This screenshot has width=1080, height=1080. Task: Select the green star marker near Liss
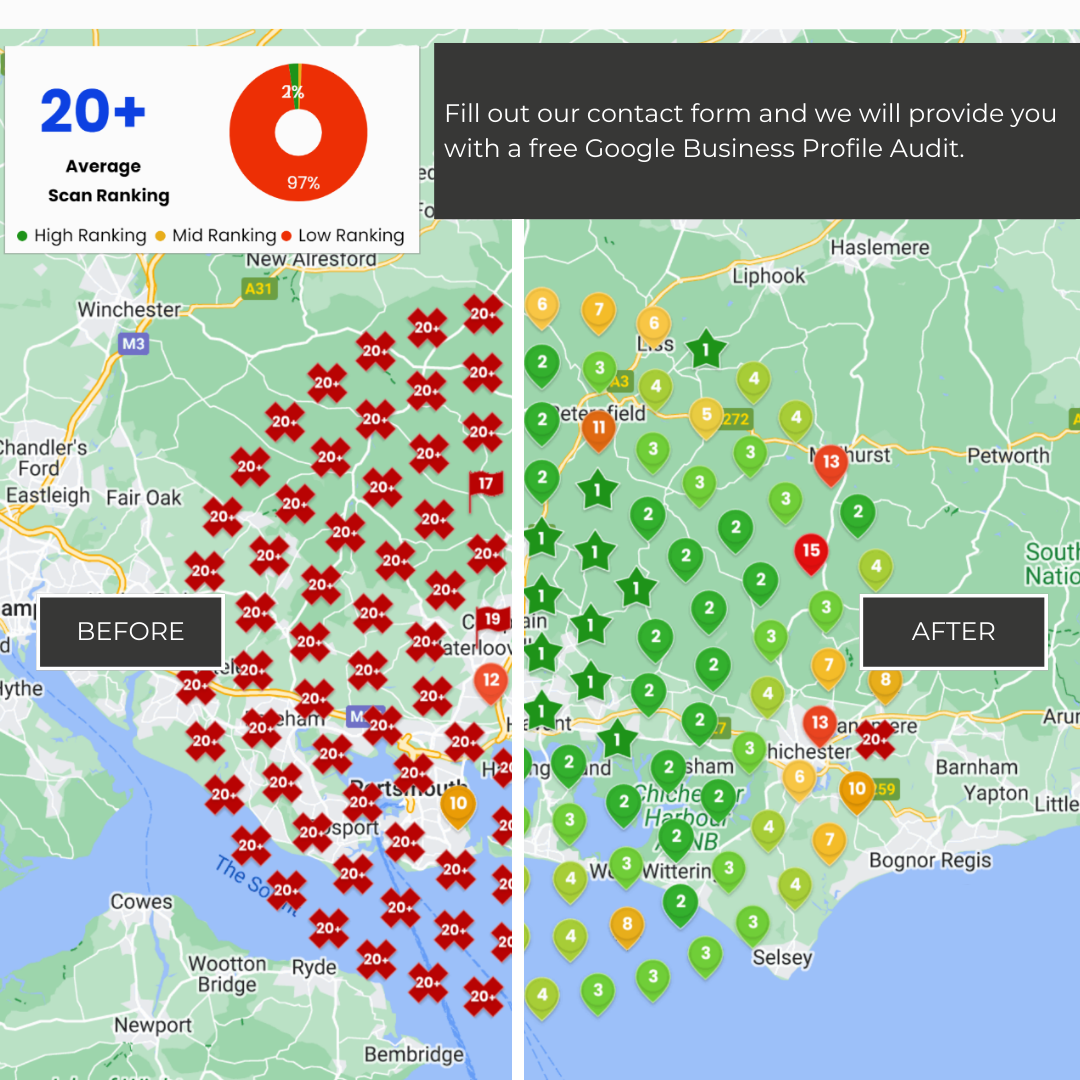coord(706,350)
